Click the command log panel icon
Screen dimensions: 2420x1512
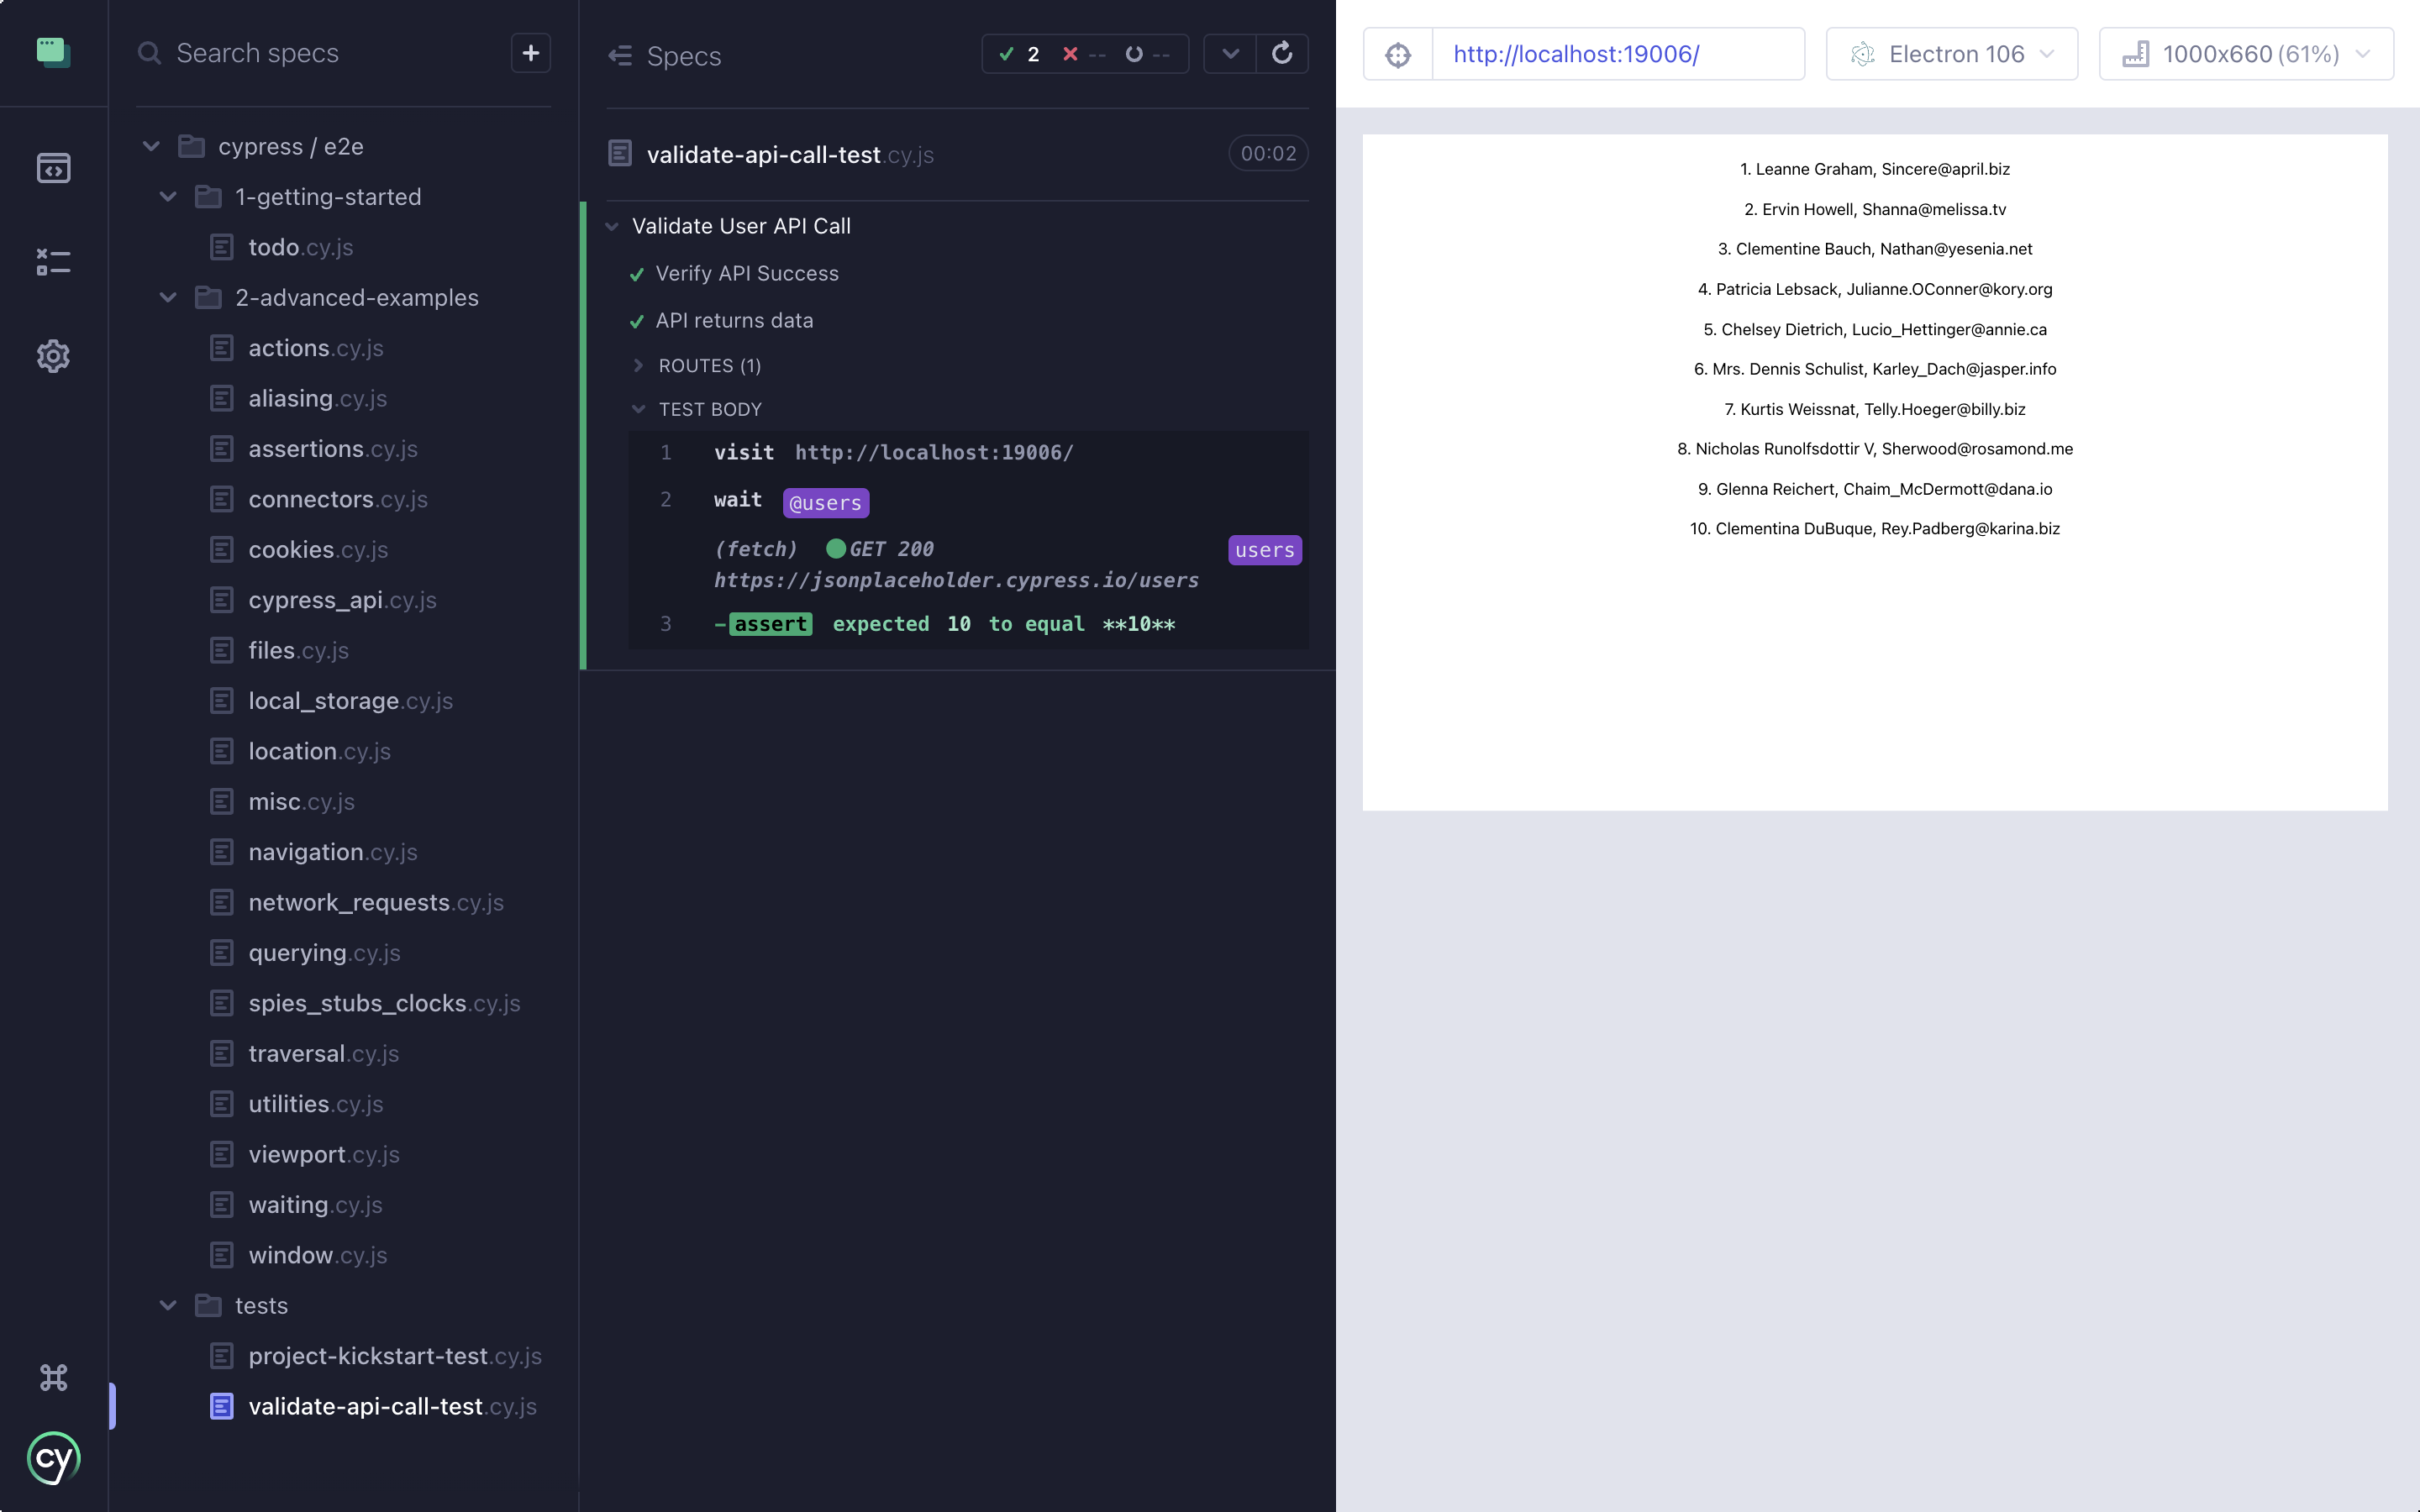click(52, 260)
